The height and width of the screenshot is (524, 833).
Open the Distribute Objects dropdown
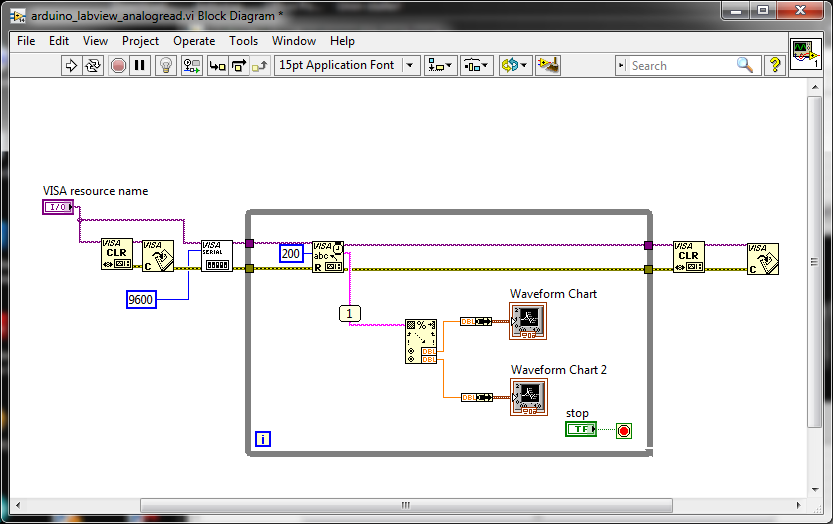click(x=477, y=65)
